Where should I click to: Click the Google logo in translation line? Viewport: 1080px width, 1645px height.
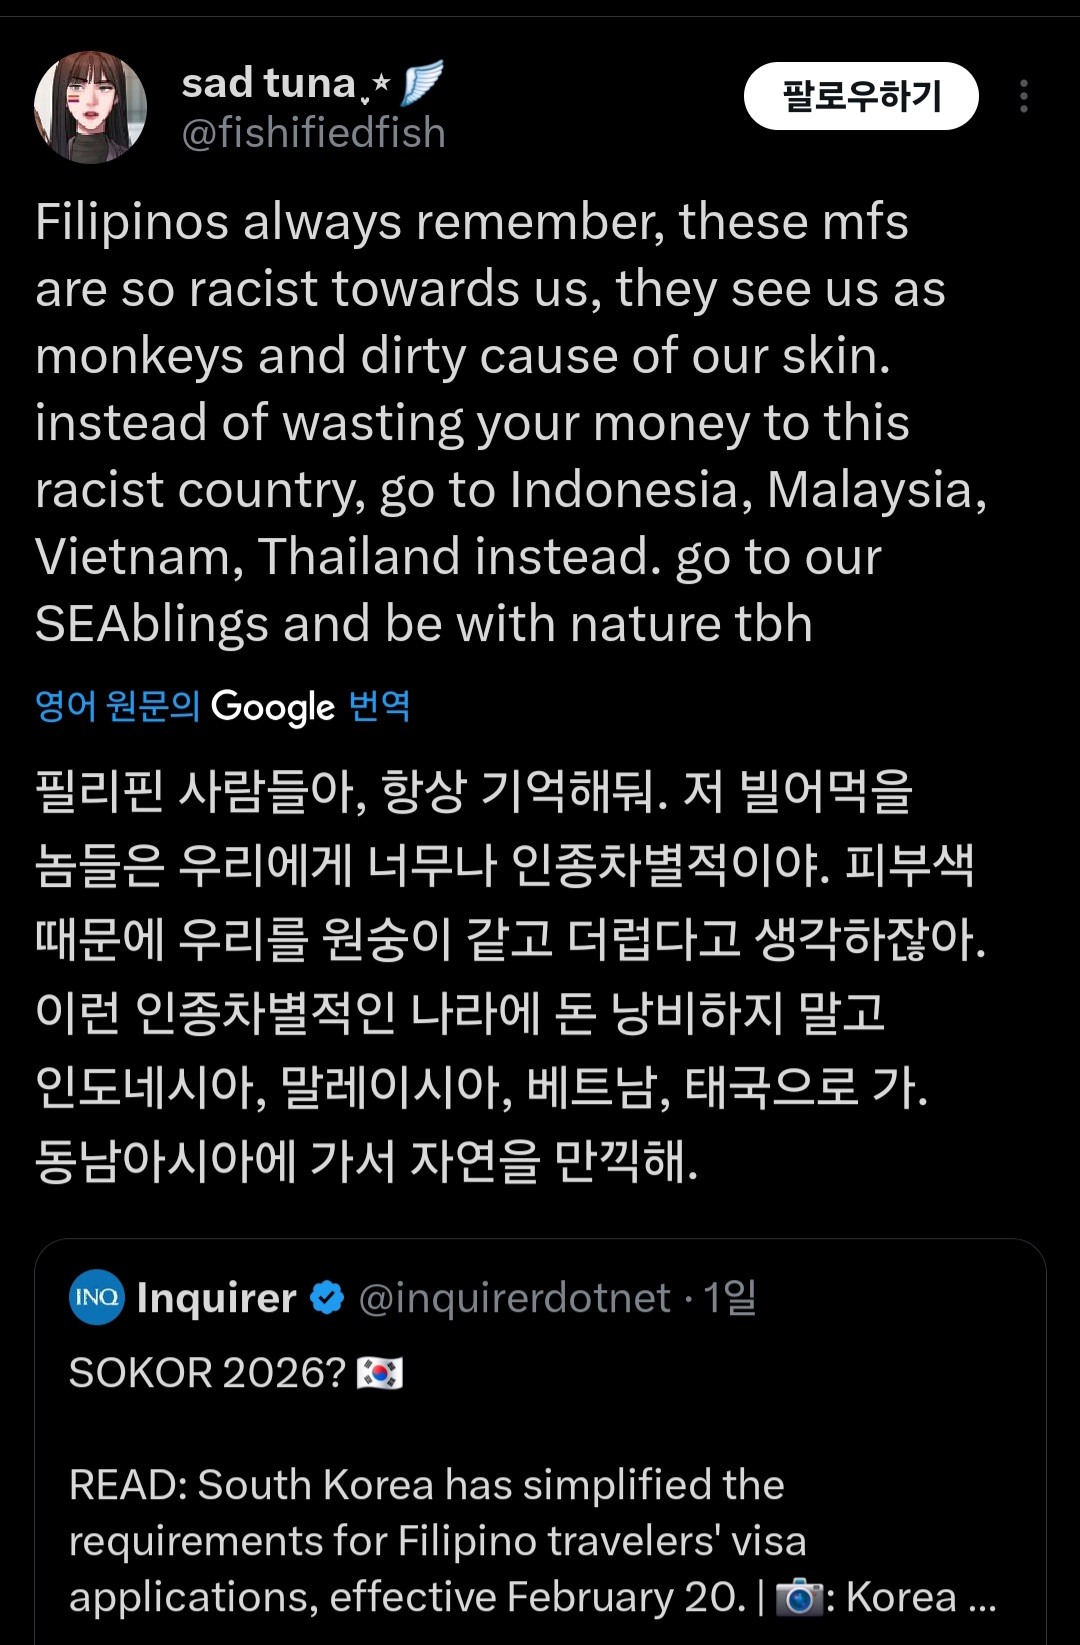click(x=273, y=707)
